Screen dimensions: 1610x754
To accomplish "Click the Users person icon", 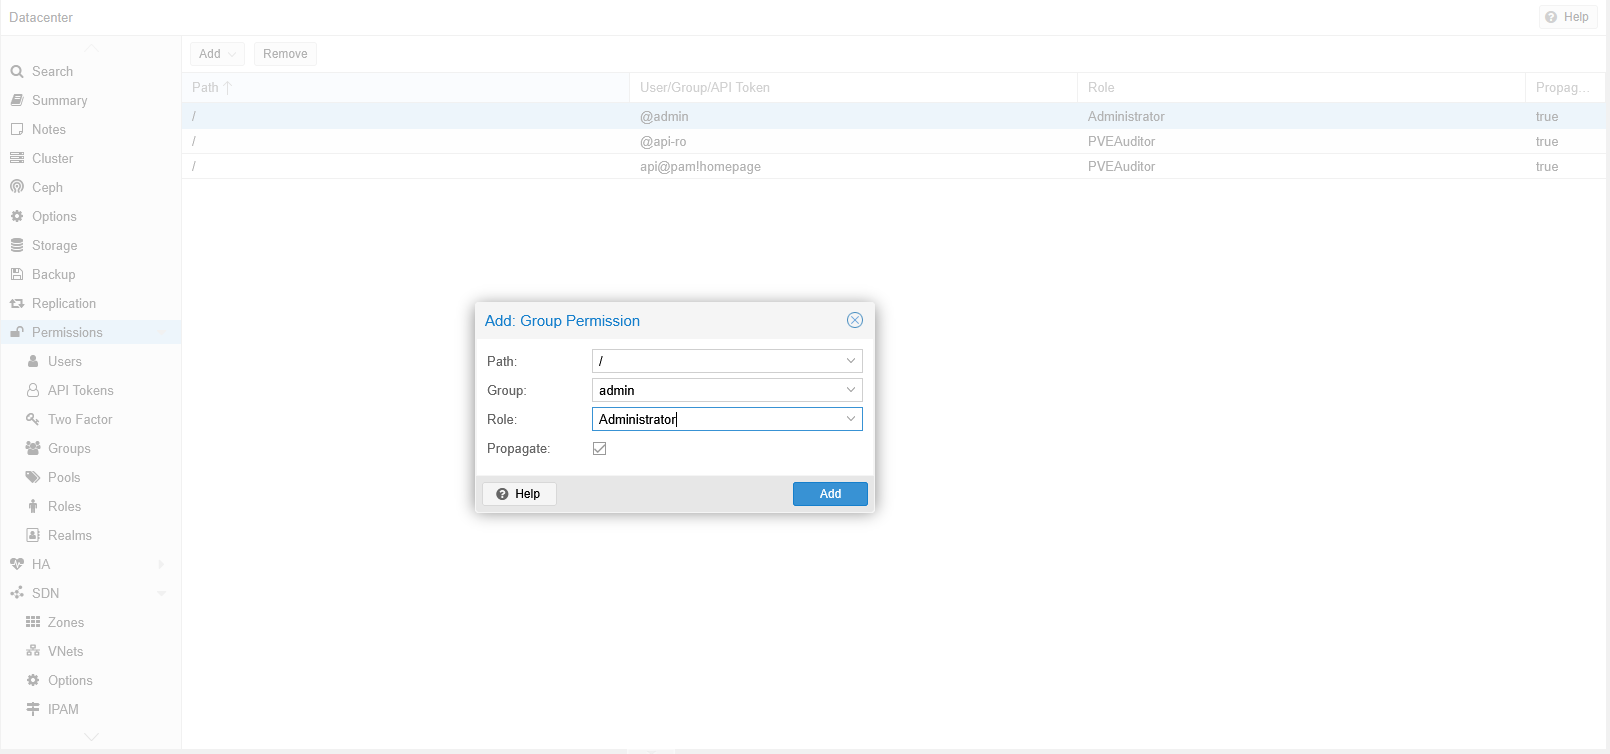I will [x=33, y=362].
